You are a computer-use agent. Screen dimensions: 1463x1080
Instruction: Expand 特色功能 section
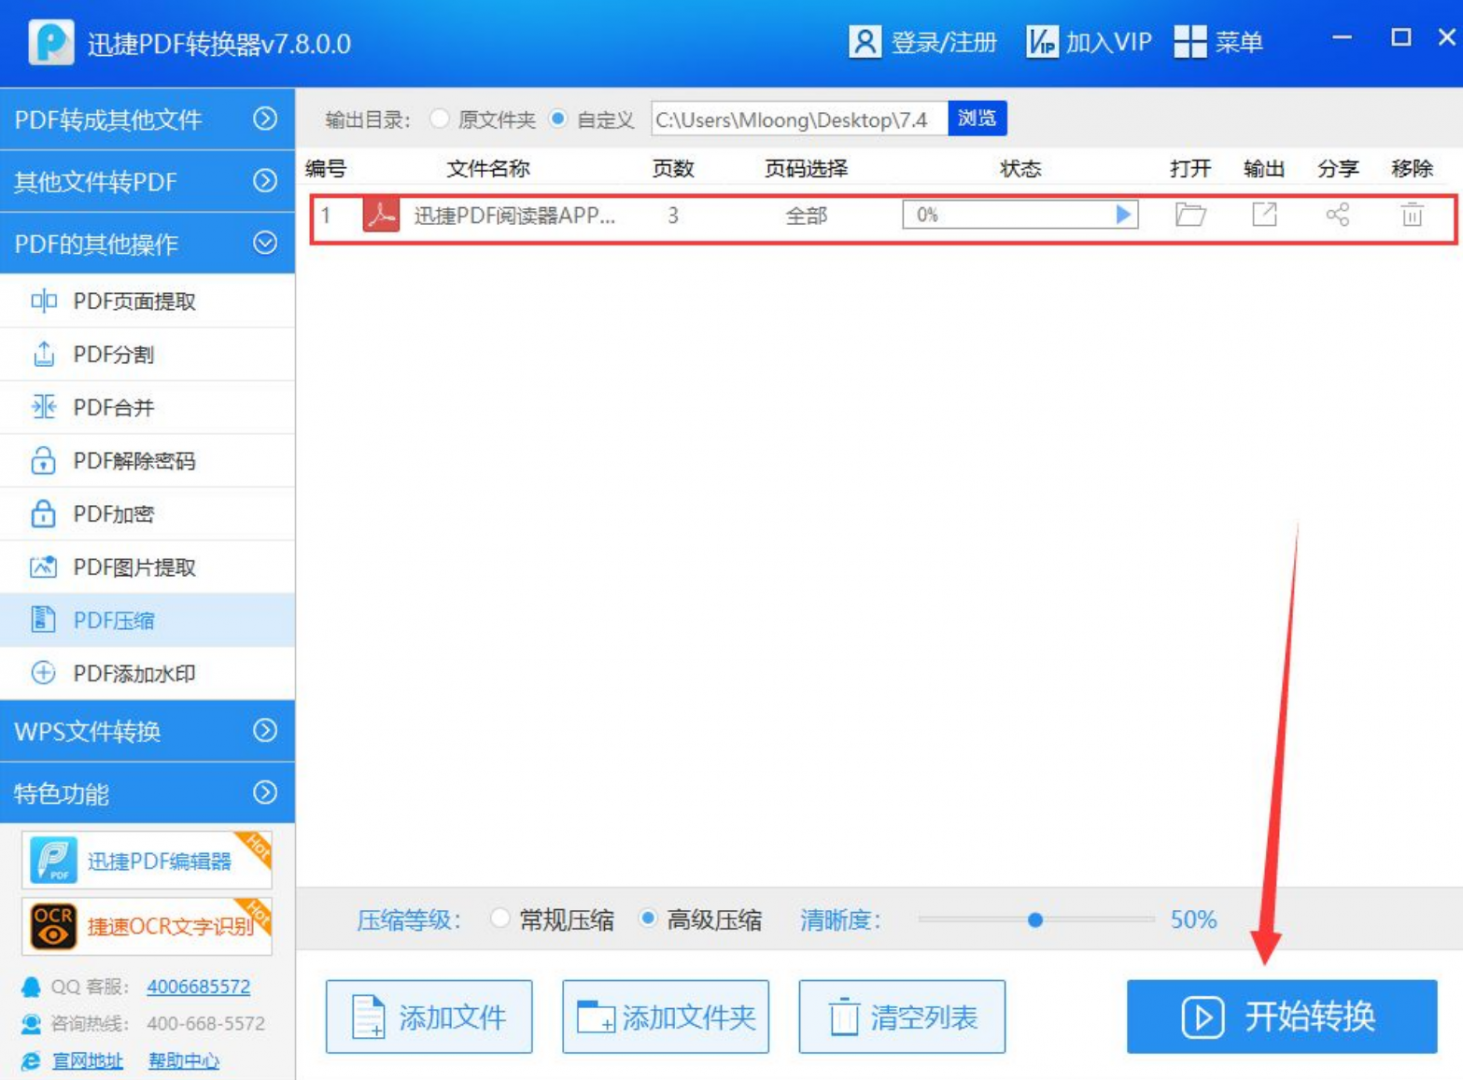tap(147, 793)
